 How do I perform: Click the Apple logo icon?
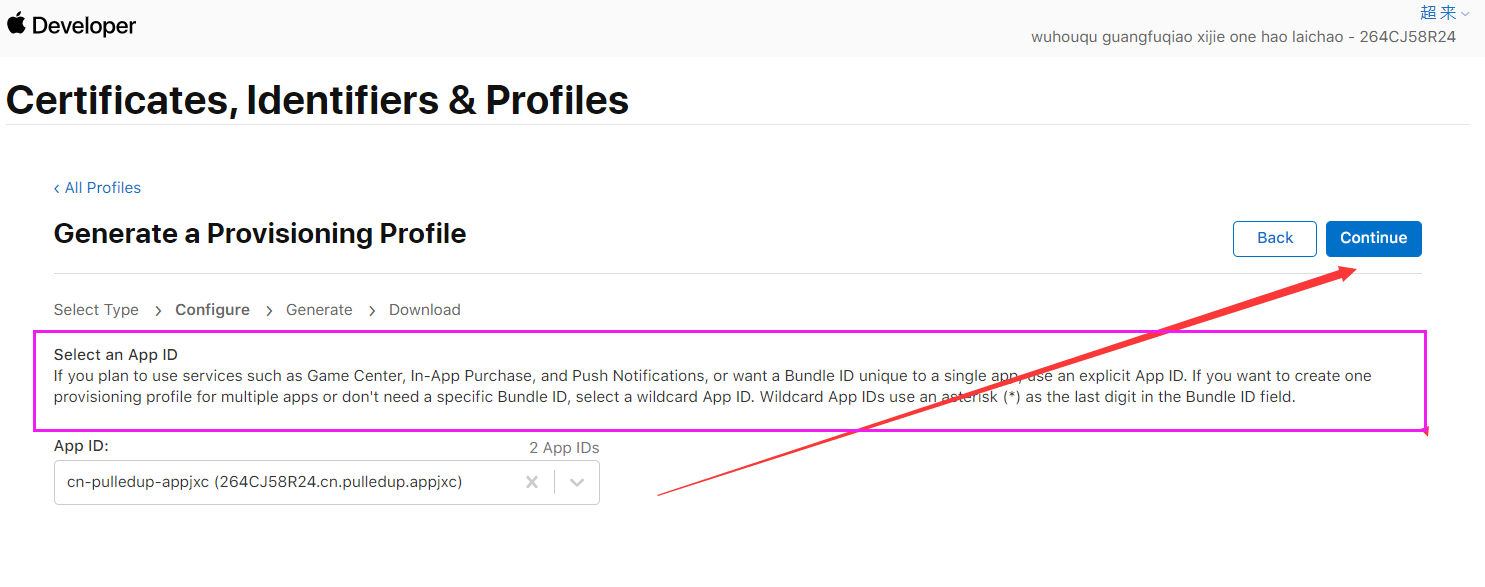coord(15,23)
